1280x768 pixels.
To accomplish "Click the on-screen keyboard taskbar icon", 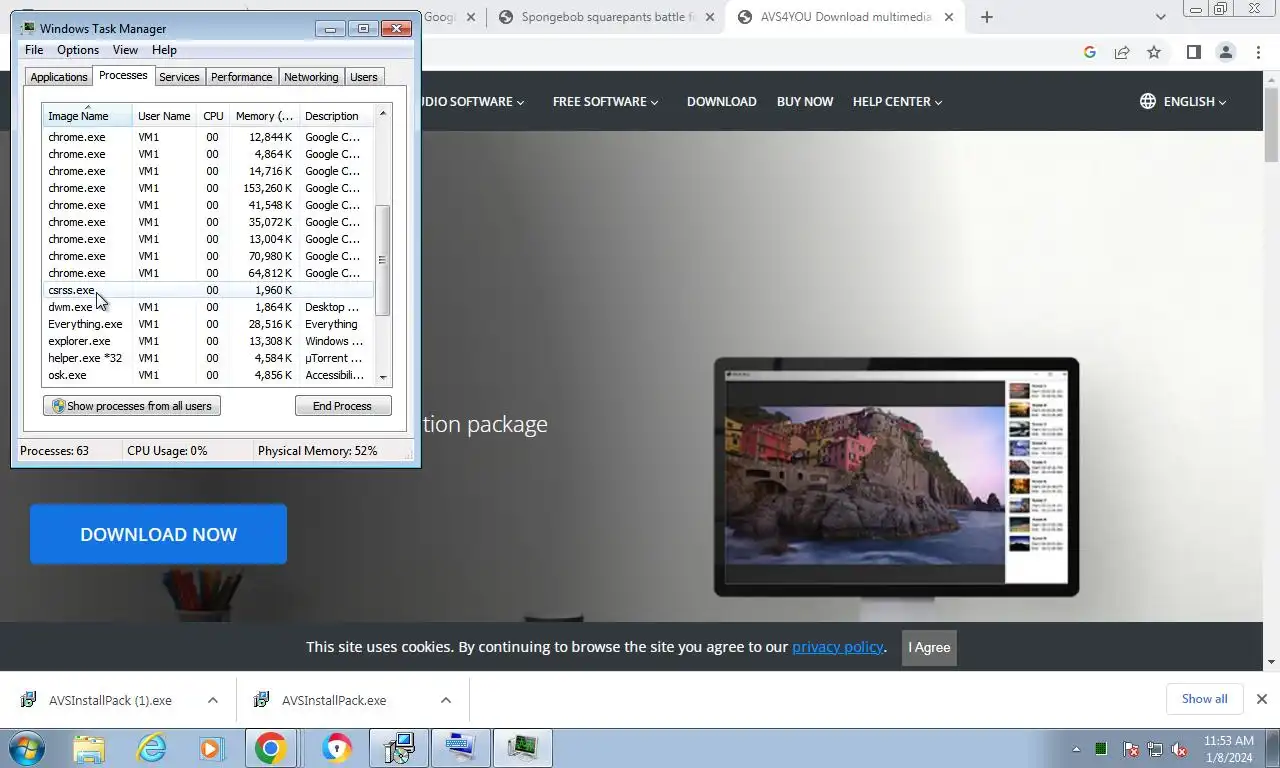I will click(x=460, y=748).
